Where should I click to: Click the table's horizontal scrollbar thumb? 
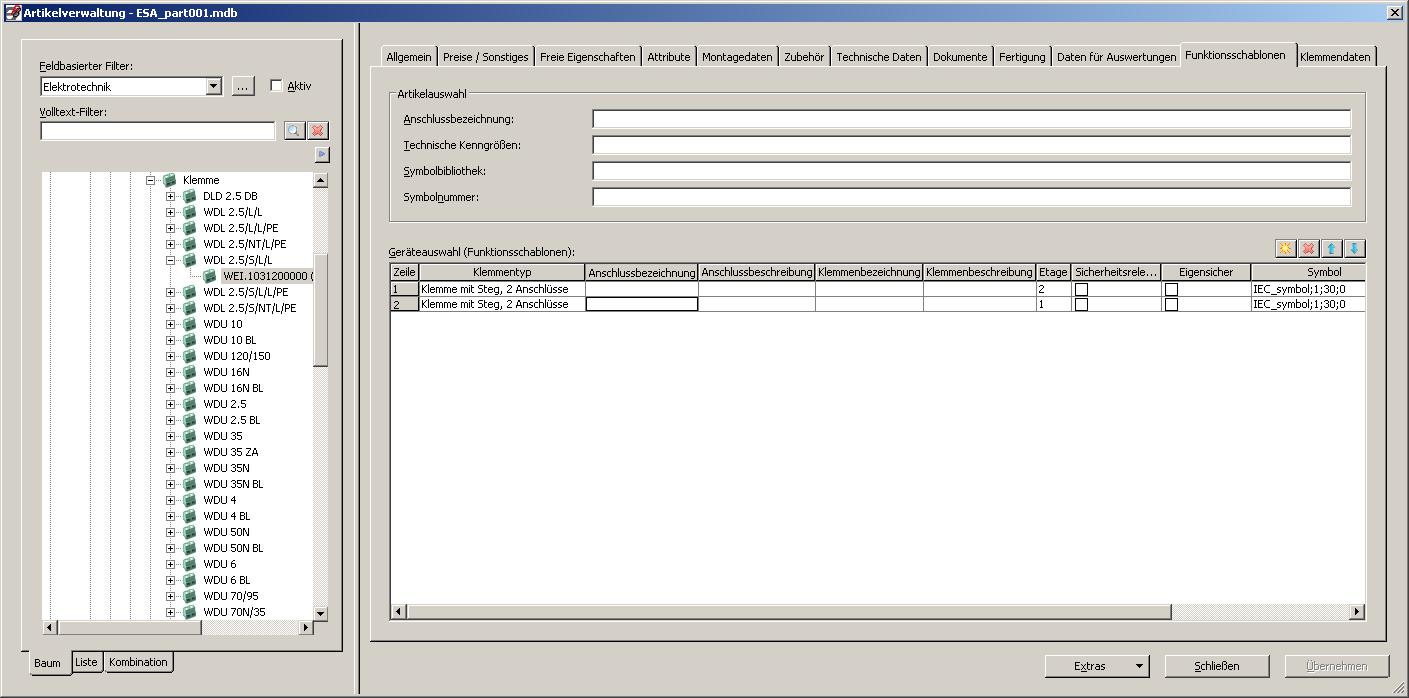[789, 612]
